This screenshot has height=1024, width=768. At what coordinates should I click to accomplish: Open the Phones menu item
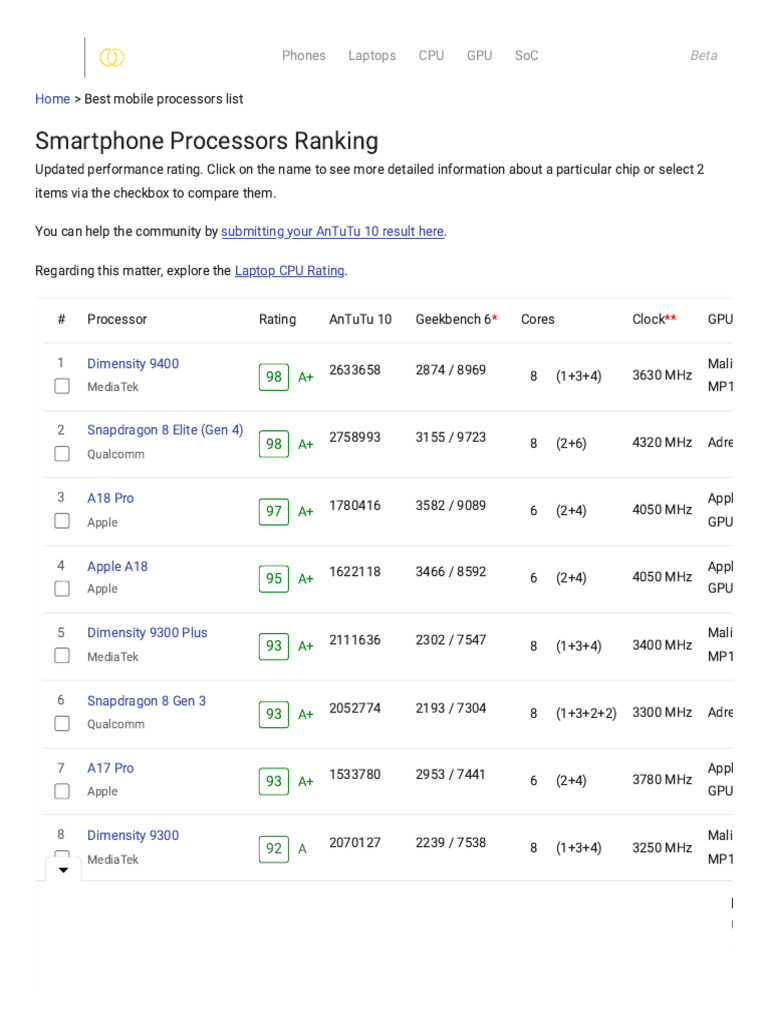(x=304, y=56)
